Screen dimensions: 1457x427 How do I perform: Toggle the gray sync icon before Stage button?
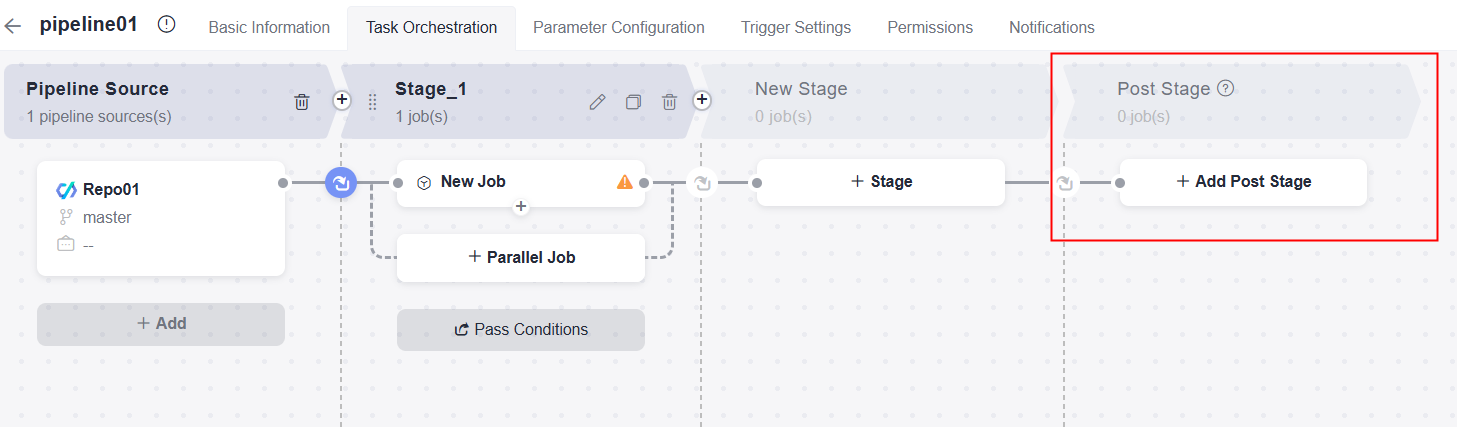click(702, 183)
